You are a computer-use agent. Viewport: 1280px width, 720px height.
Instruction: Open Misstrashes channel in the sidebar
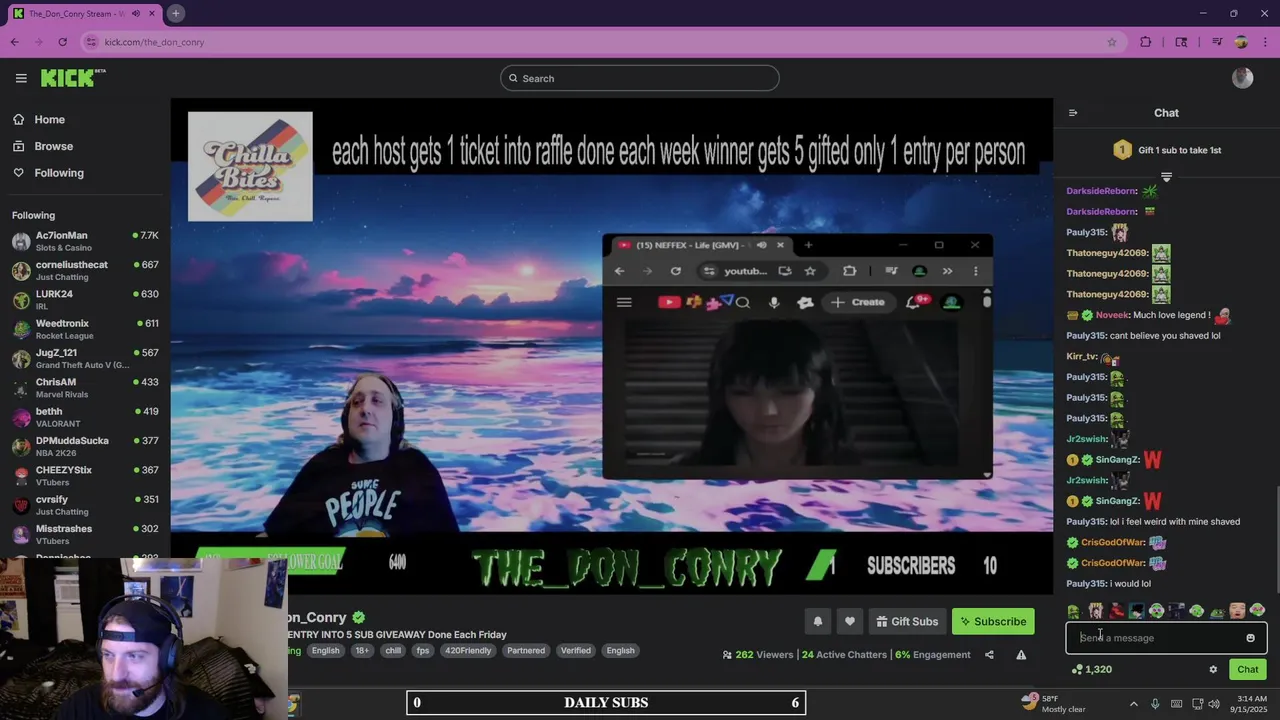click(x=85, y=534)
